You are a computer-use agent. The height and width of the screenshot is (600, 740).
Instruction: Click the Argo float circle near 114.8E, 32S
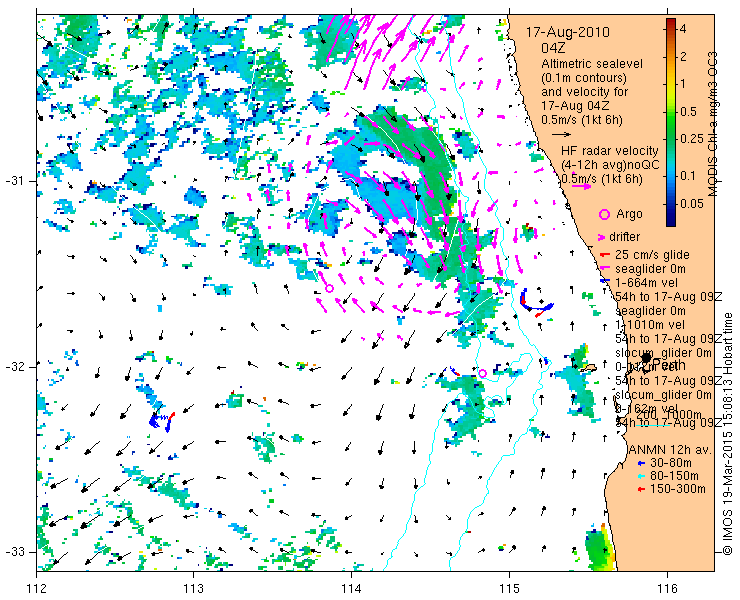pyautogui.click(x=482, y=373)
